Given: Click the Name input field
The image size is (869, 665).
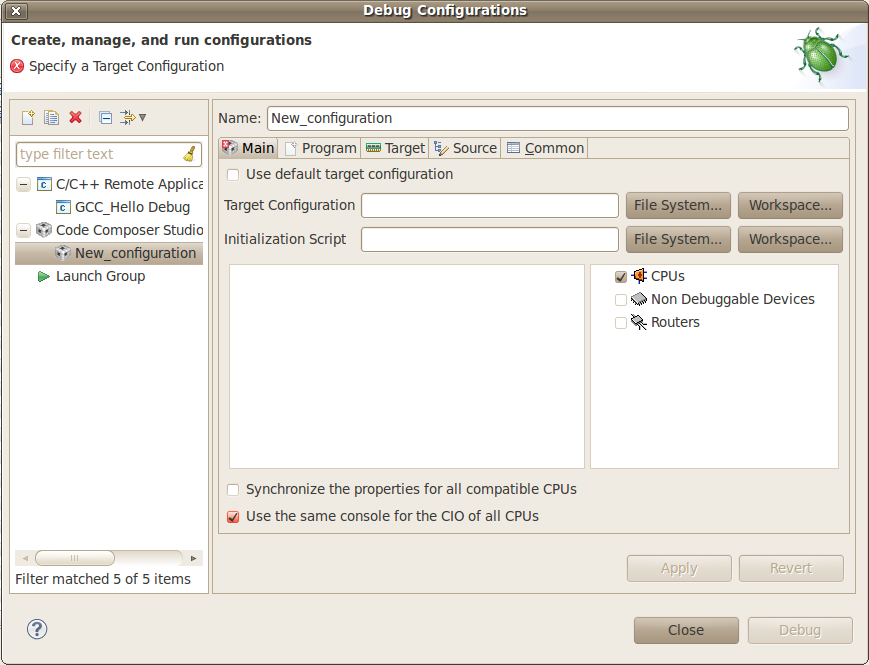Looking at the screenshot, I should (x=558, y=118).
